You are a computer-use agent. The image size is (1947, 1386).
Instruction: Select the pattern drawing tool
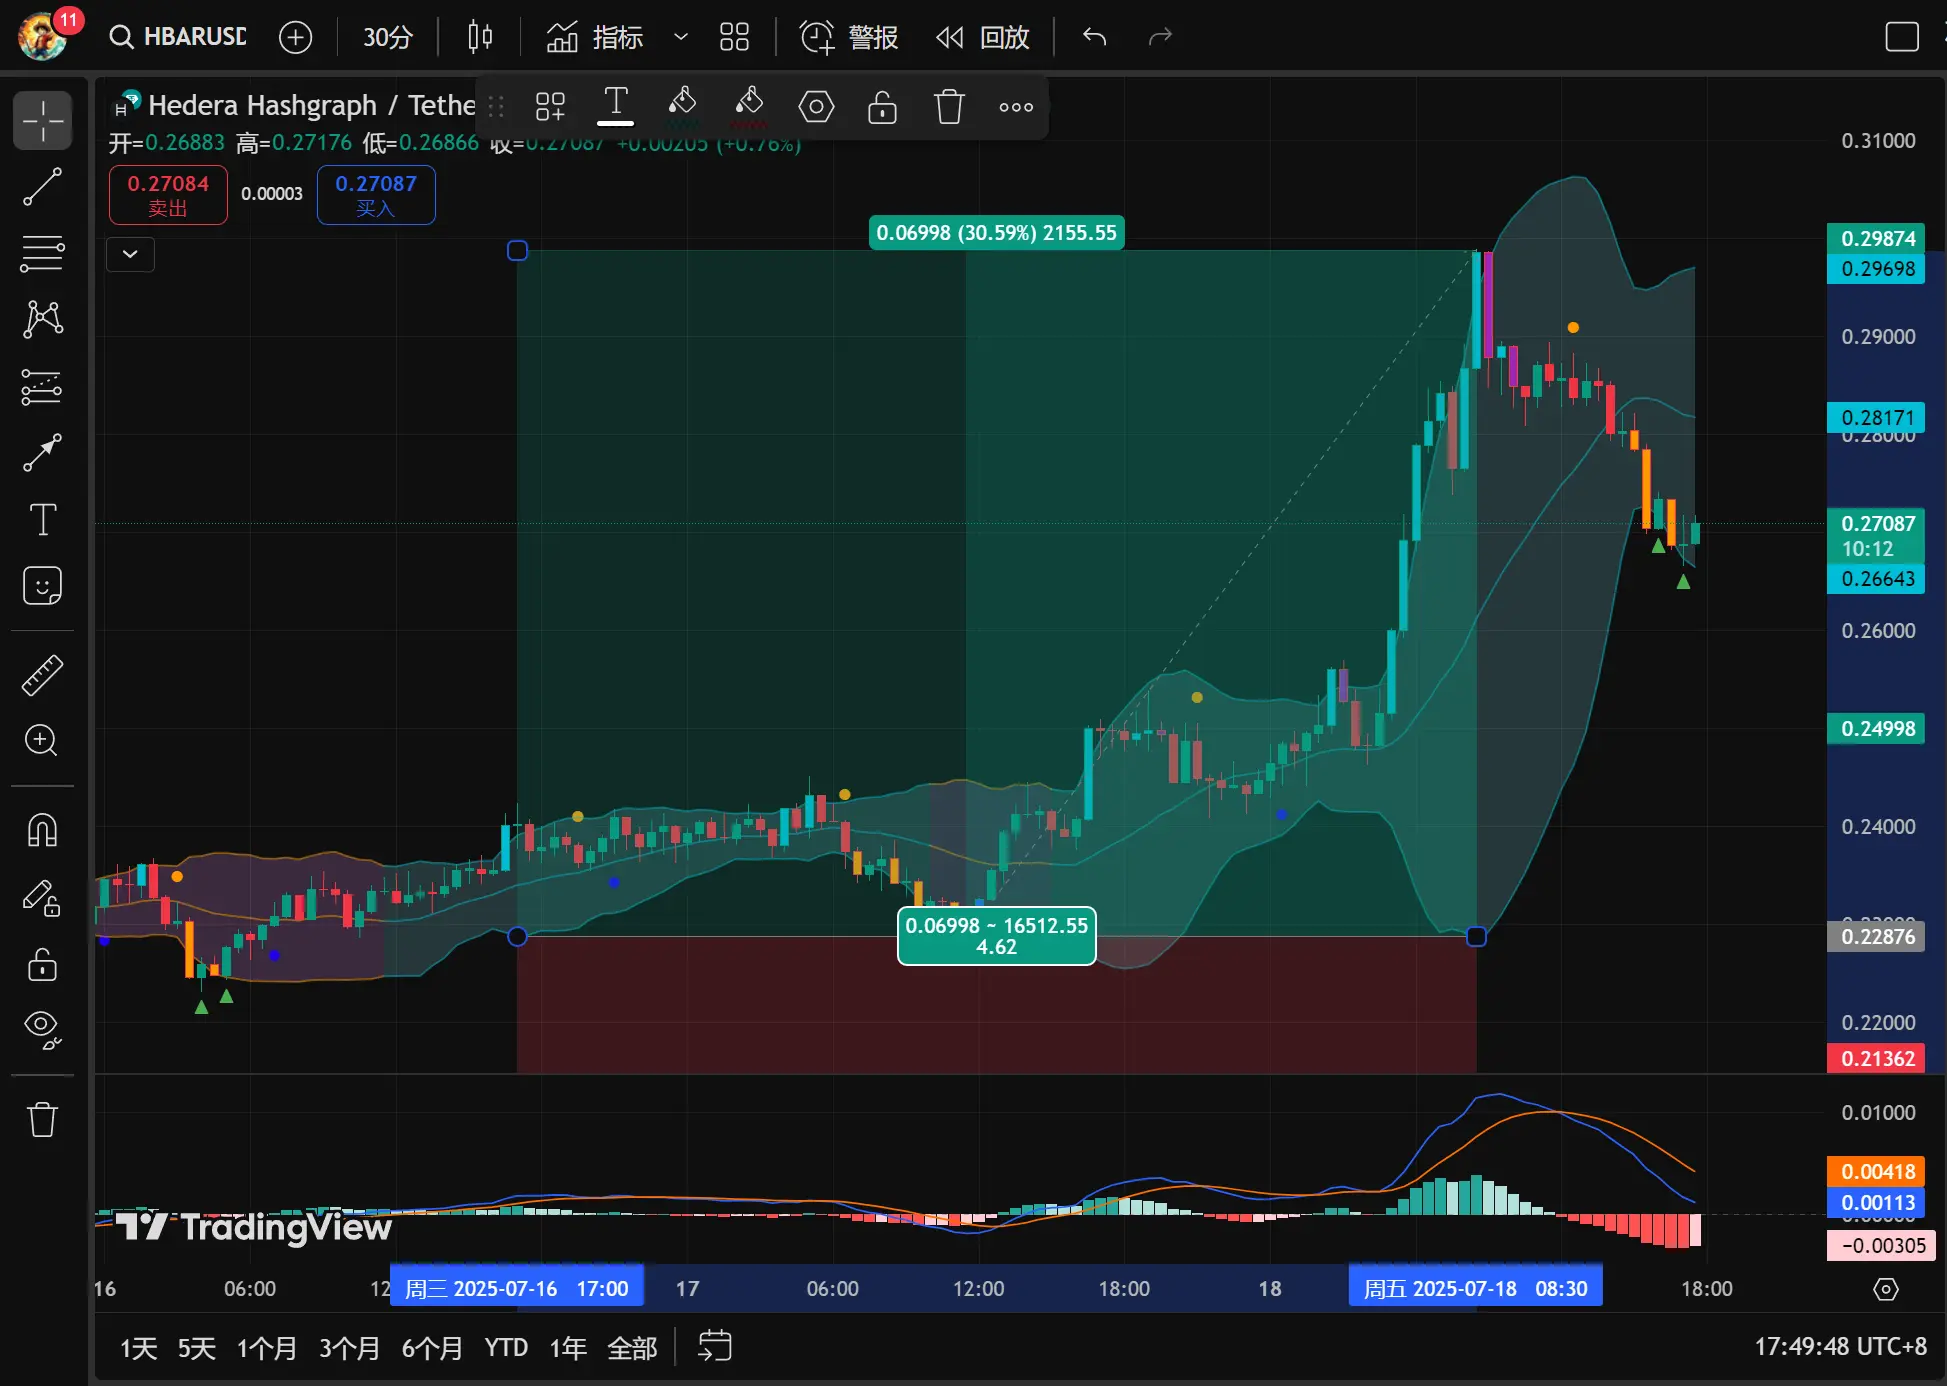[x=42, y=320]
